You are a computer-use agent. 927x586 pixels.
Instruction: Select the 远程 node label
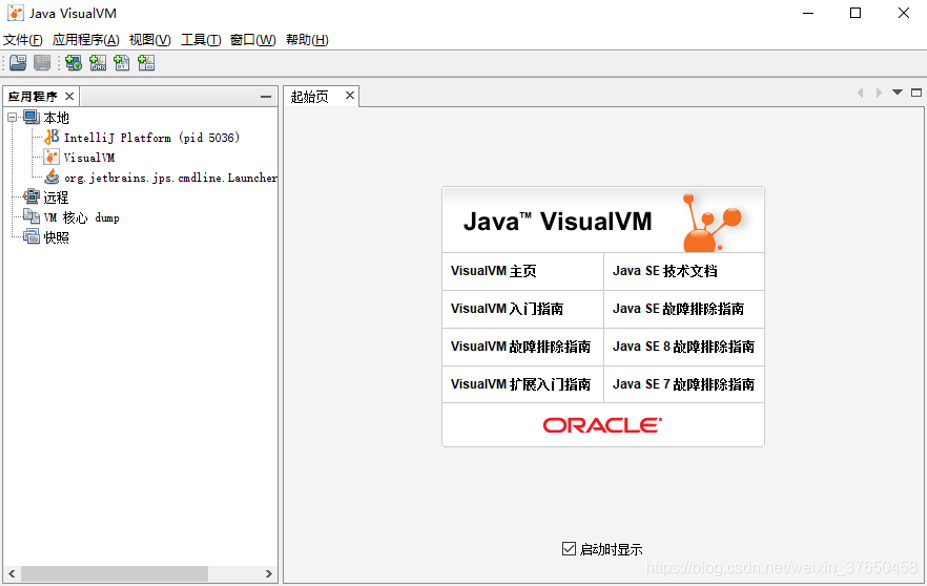point(56,197)
